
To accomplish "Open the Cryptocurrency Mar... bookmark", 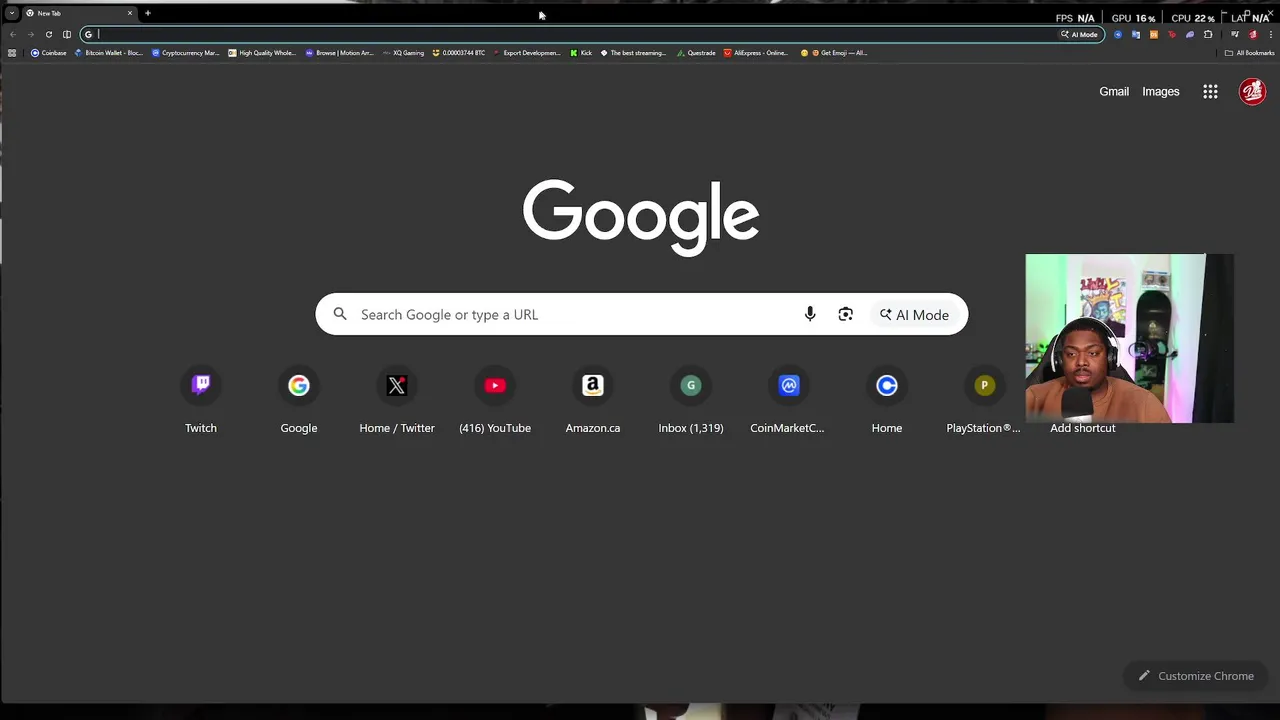I will 185,53.
